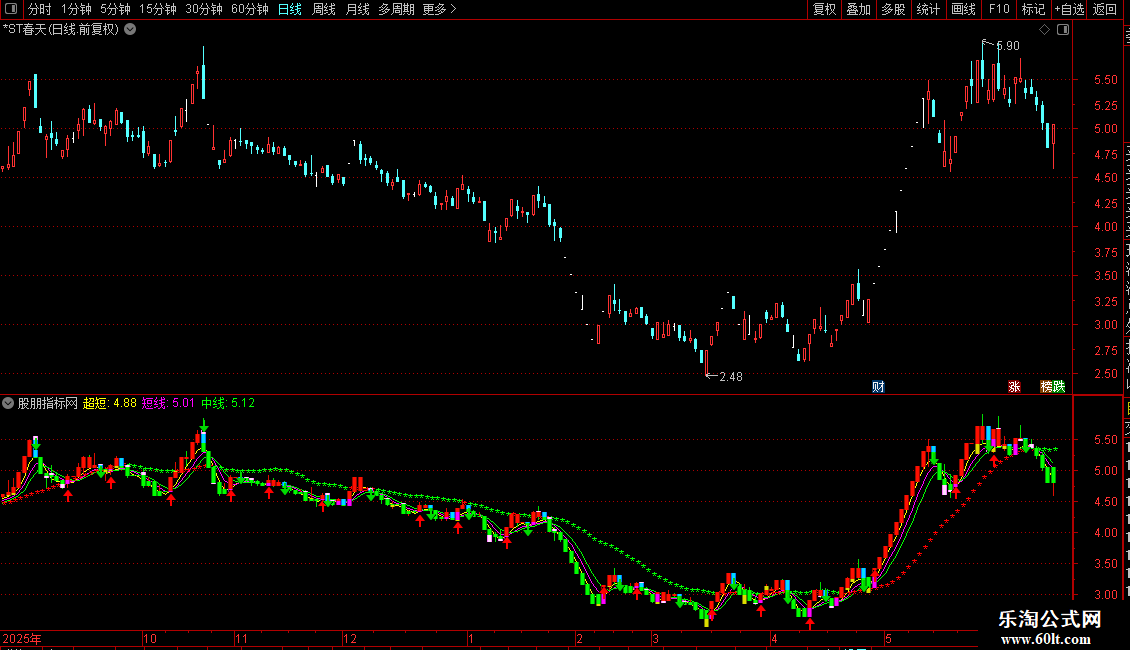Click the 统计 statistics button
This screenshot has height=650, width=1130.
click(928, 9)
